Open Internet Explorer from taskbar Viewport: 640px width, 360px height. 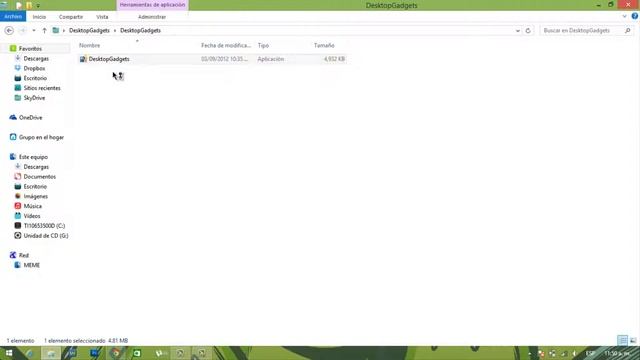(30, 353)
